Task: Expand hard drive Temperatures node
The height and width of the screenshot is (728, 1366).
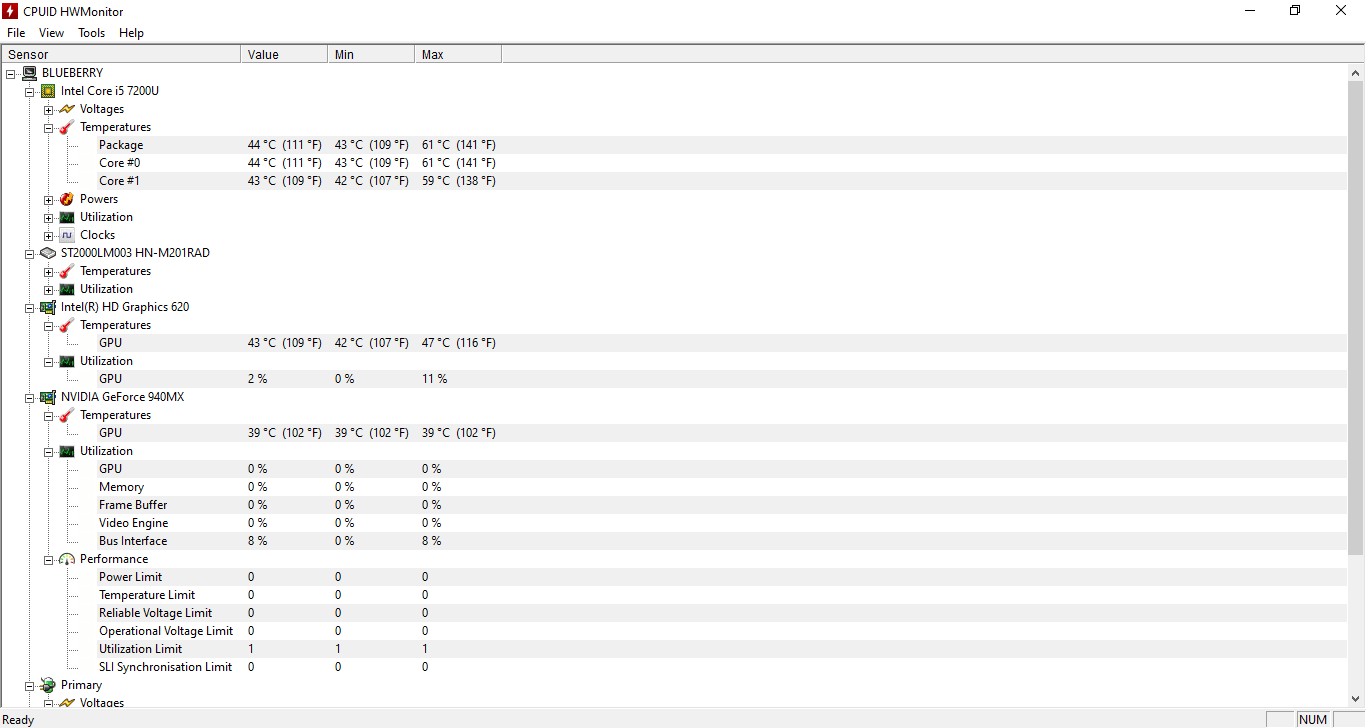Action: (48, 271)
